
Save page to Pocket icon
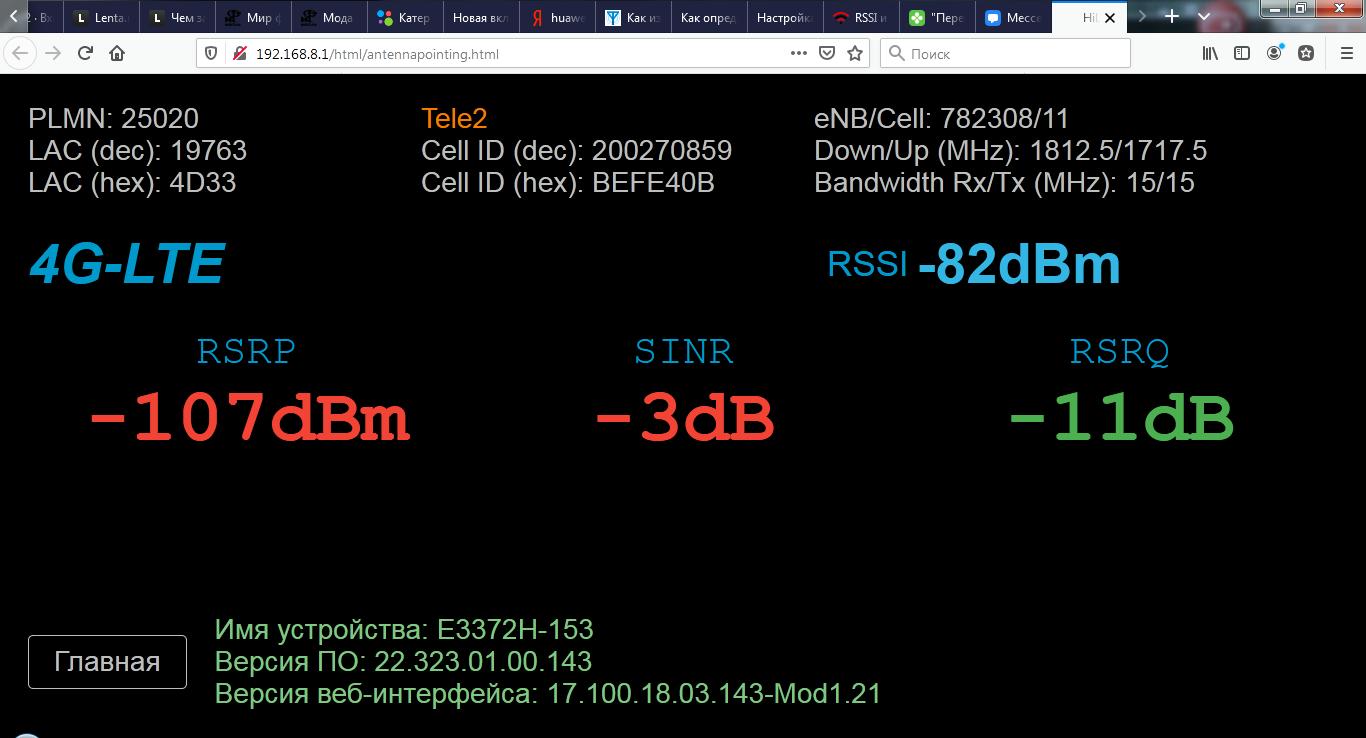pos(827,54)
